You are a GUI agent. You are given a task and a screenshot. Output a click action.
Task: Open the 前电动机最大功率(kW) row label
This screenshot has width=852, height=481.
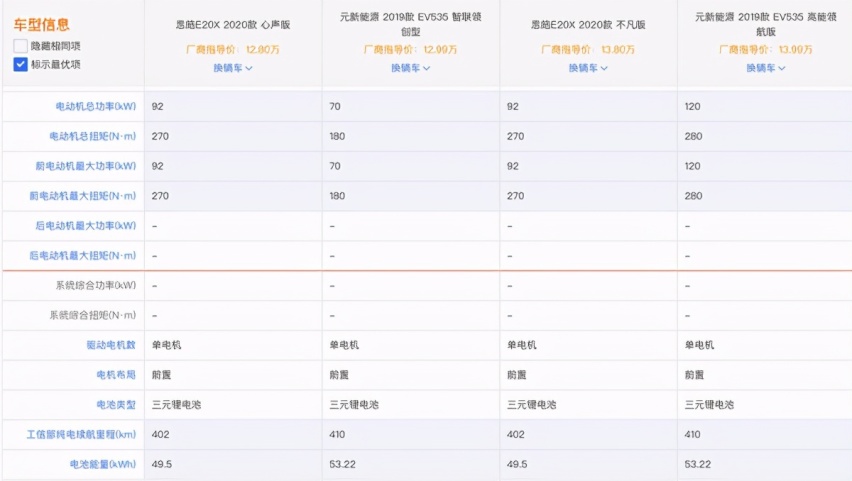tap(86, 166)
